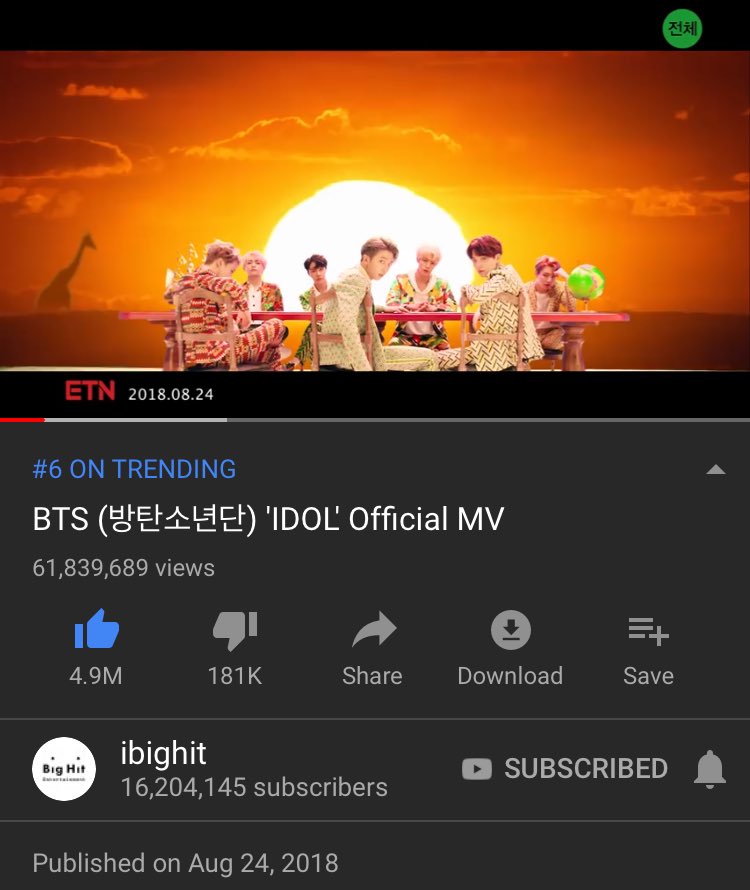Open the Big Hit channel avatar
Viewport: 750px width, 890px height.
pos(64,769)
